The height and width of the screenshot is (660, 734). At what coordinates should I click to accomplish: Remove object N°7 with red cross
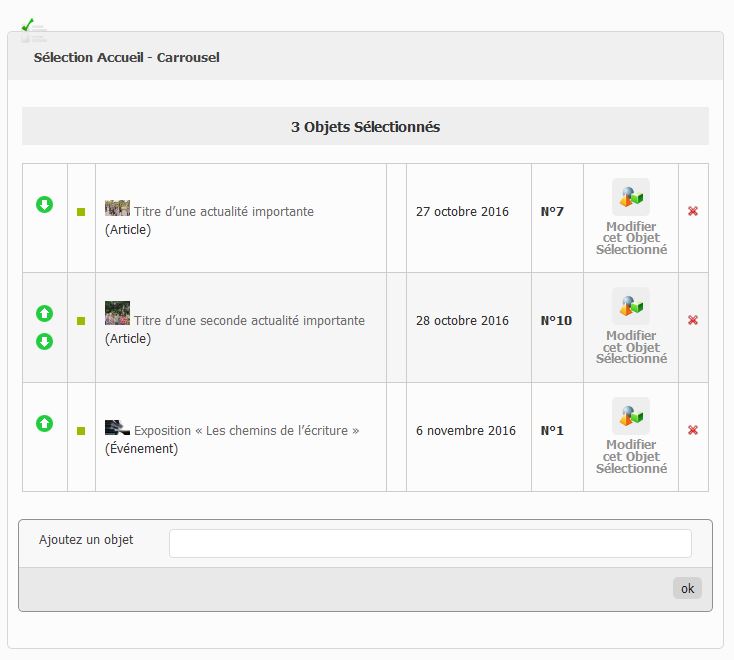693,211
